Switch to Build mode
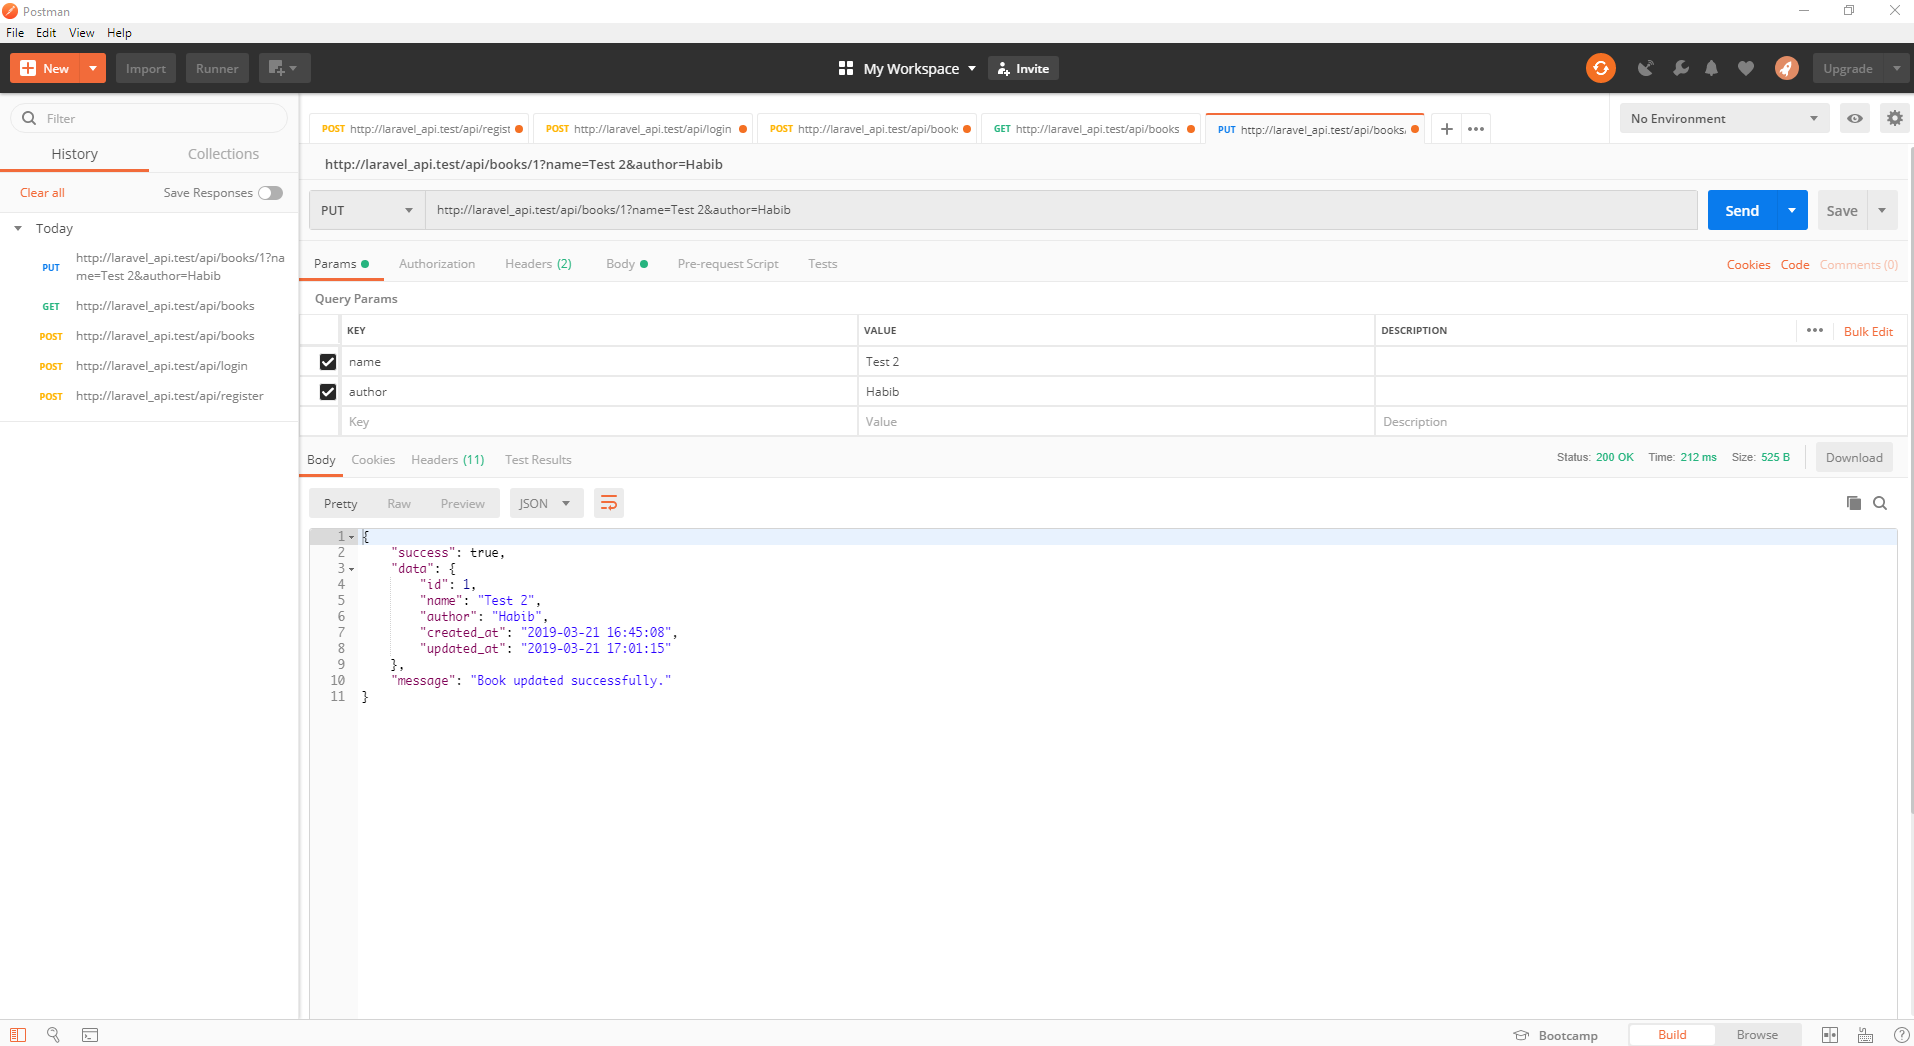The height and width of the screenshot is (1046, 1914). (x=1672, y=1035)
